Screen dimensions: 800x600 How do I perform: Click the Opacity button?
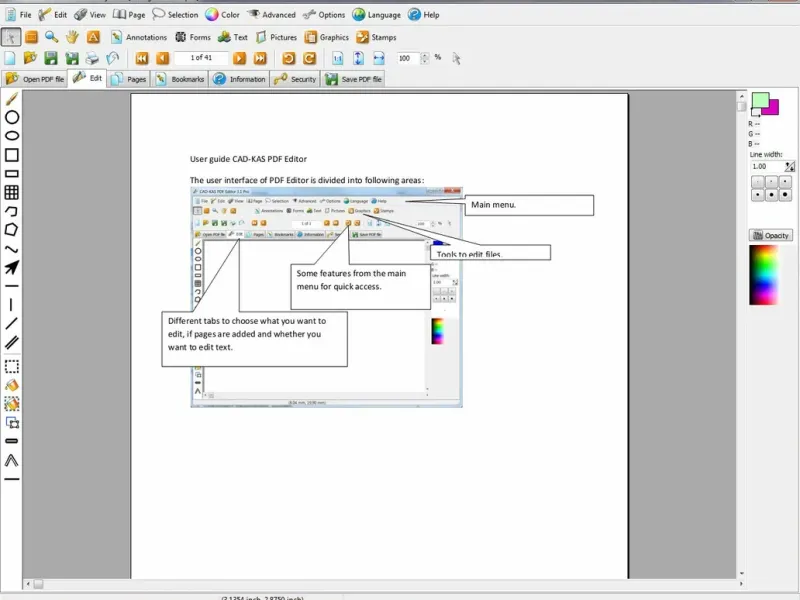[x=770, y=235]
